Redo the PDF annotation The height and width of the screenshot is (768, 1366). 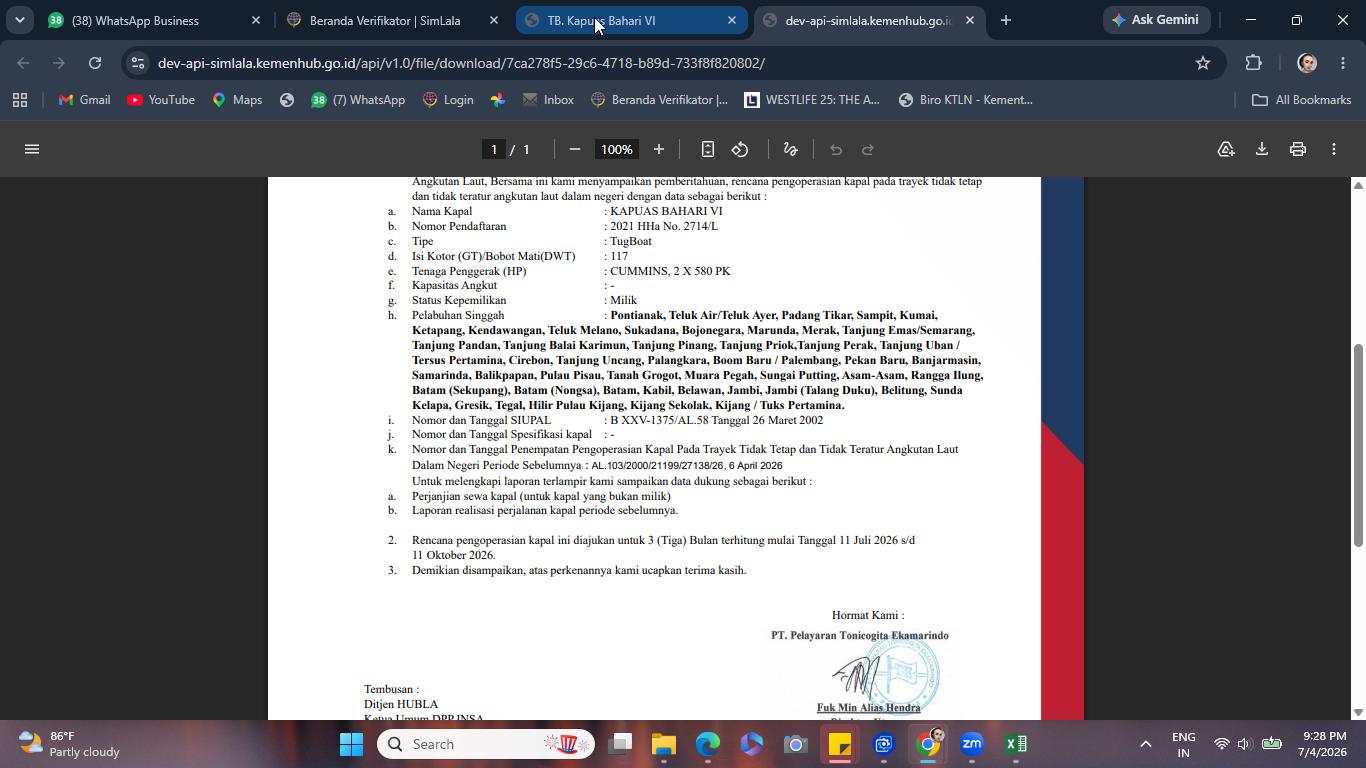[x=868, y=149]
